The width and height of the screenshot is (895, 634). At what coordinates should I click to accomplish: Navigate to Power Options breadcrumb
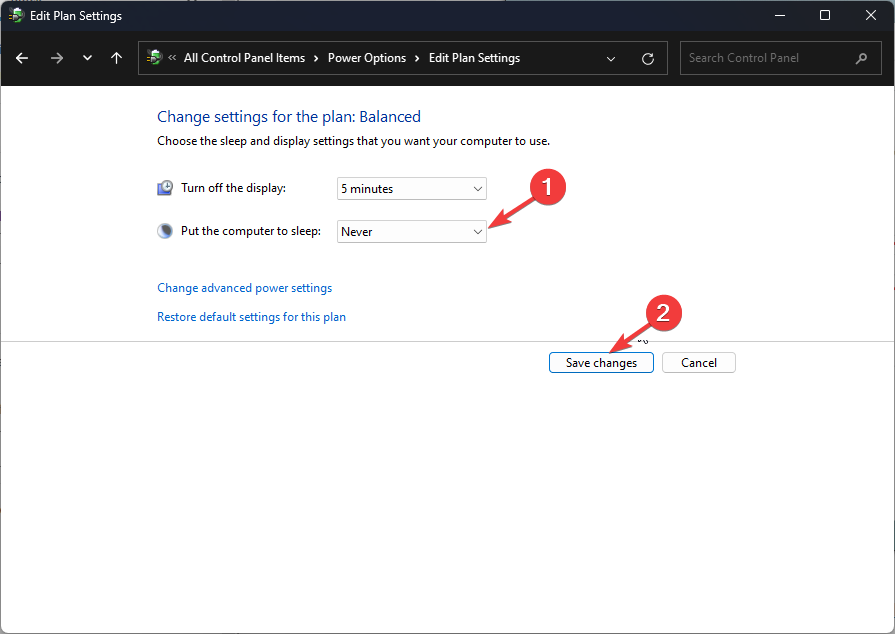coord(367,58)
